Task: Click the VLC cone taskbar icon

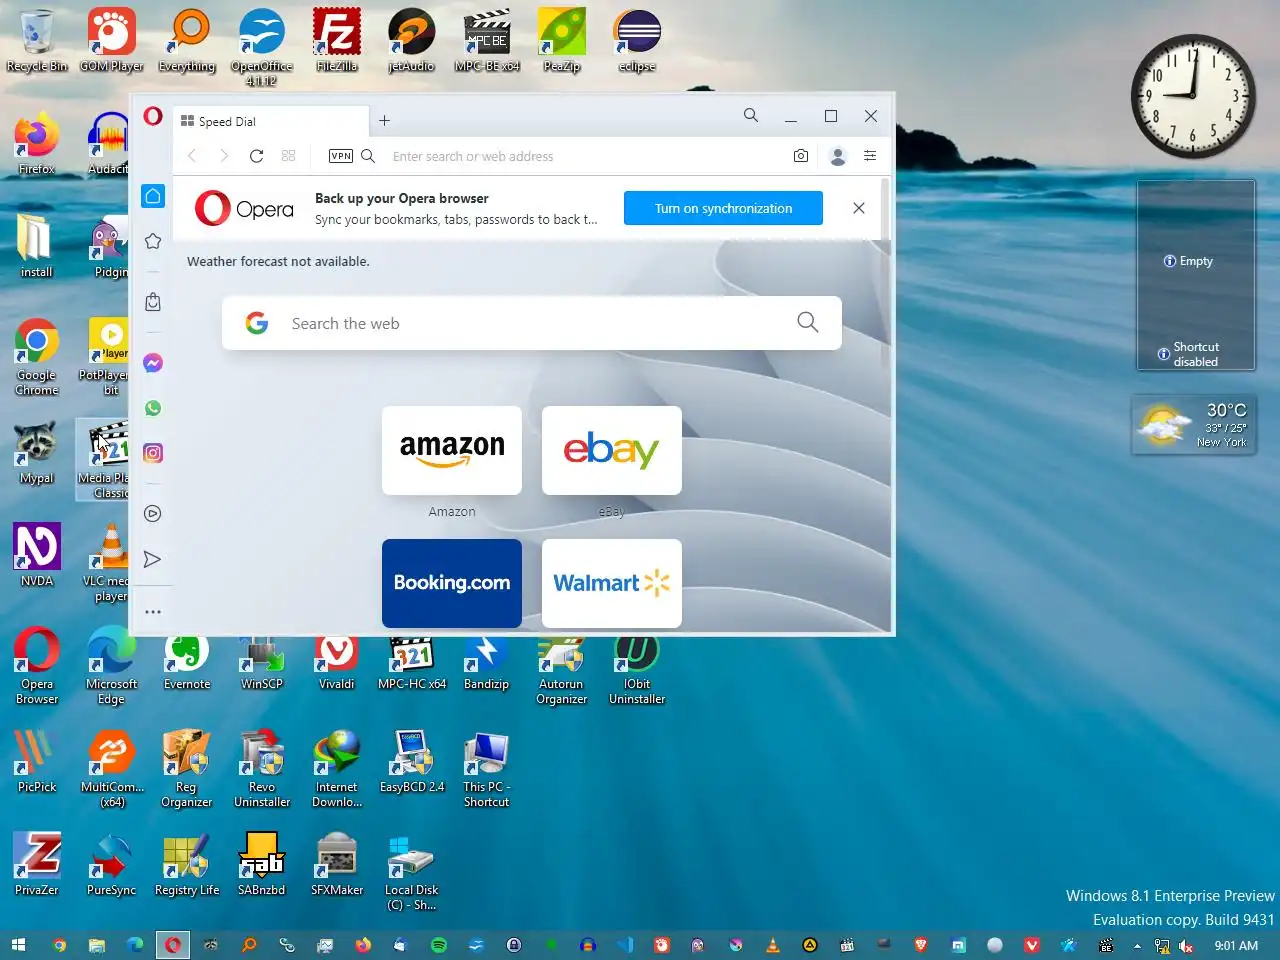Action: pyautogui.click(x=772, y=945)
